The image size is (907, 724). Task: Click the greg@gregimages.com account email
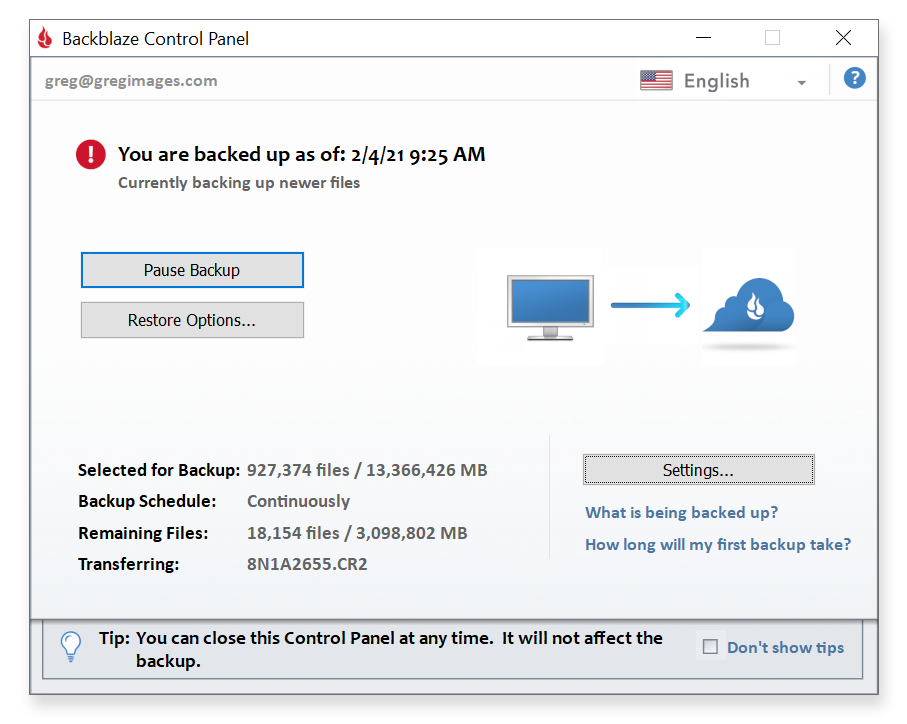(x=131, y=81)
